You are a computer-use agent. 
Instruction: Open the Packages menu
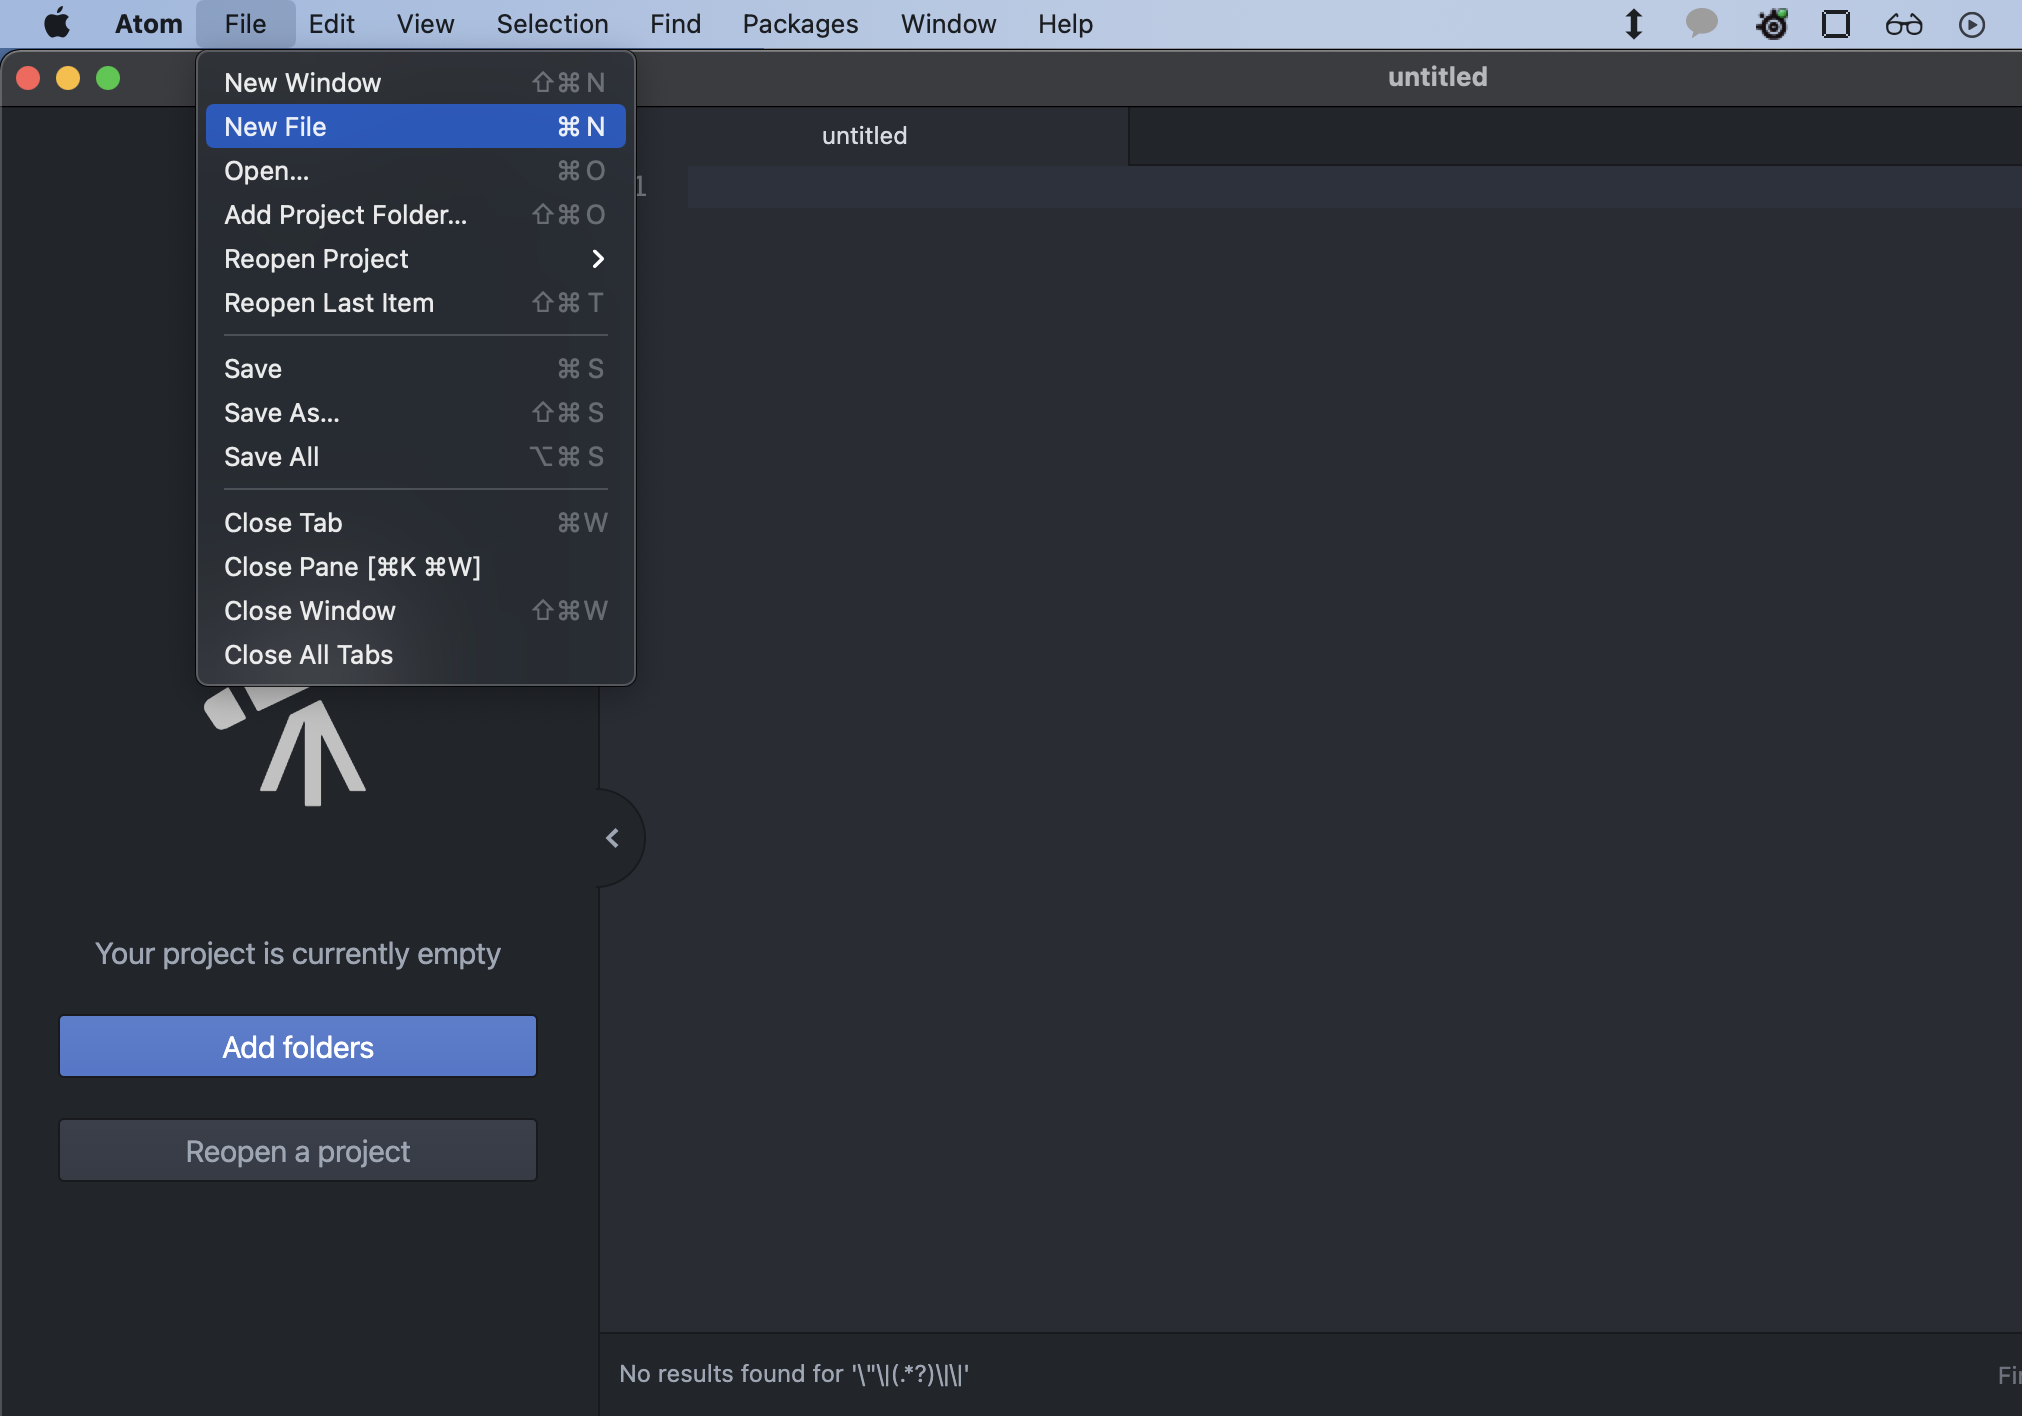tap(800, 23)
